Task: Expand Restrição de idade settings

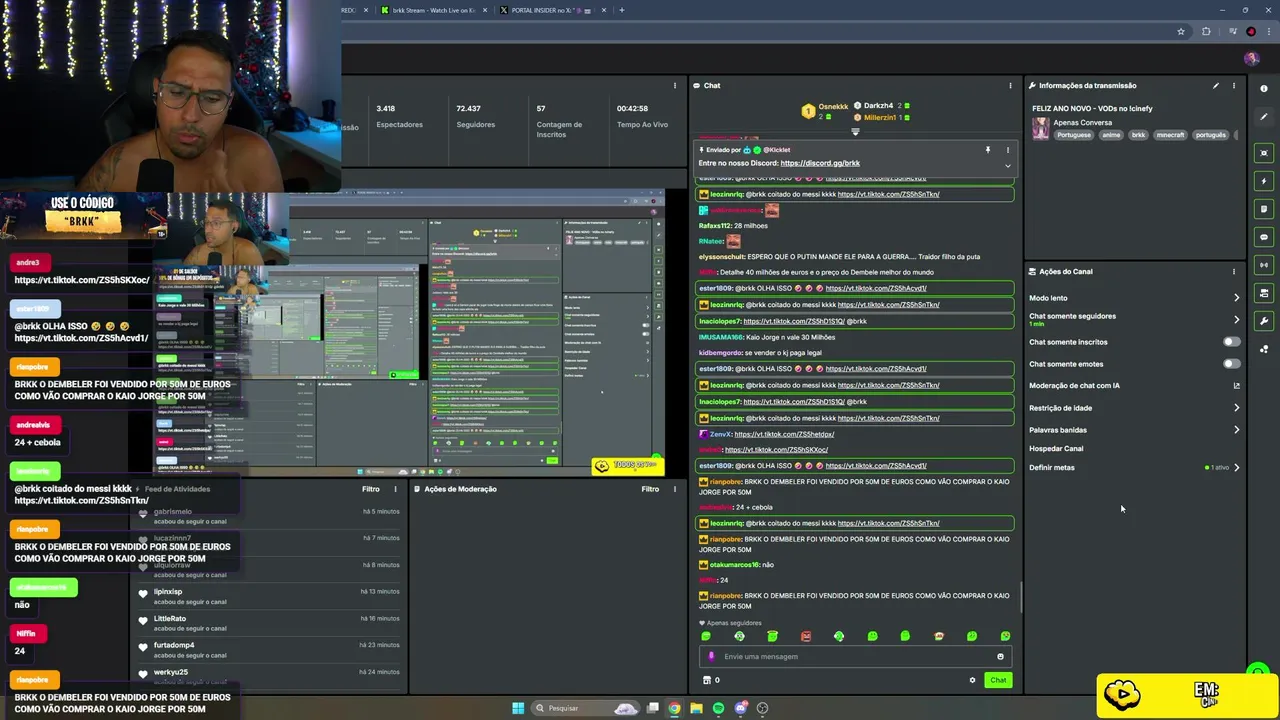Action: point(1236,408)
